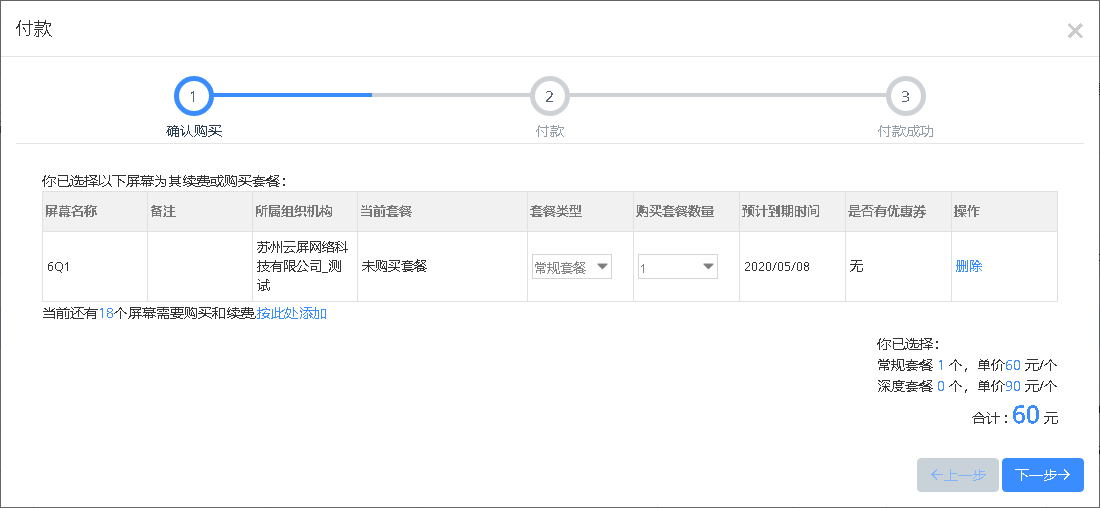The image size is (1100, 508).
Task: Click the 套餐类型 column header
Action: [556, 211]
